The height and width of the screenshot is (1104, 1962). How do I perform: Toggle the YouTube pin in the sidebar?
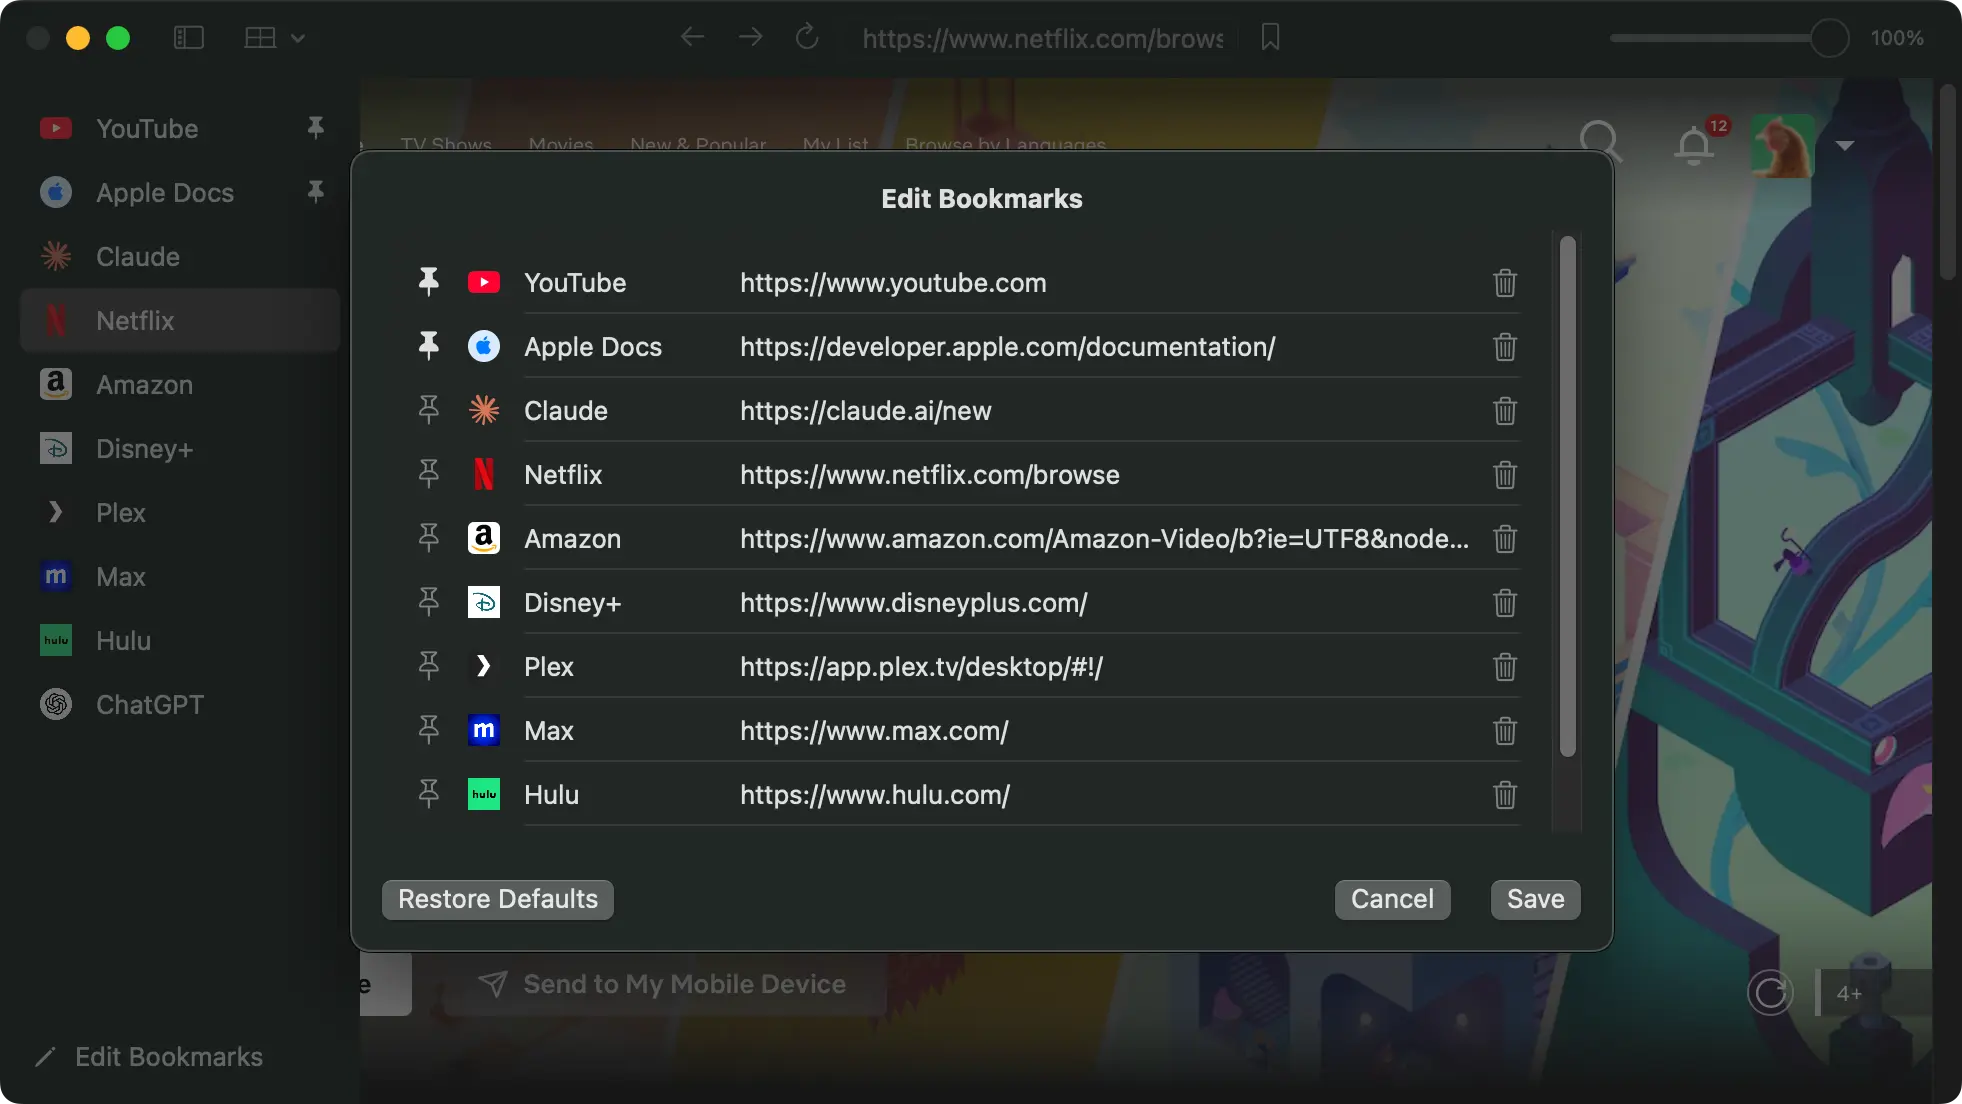coord(315,128)
